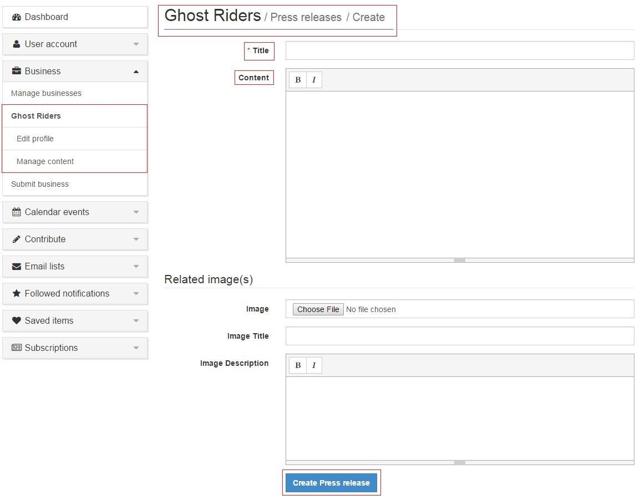Click the User account person icon
This screenshot has width=640, height=500.
pyautogui.click(x=16, y=44)
